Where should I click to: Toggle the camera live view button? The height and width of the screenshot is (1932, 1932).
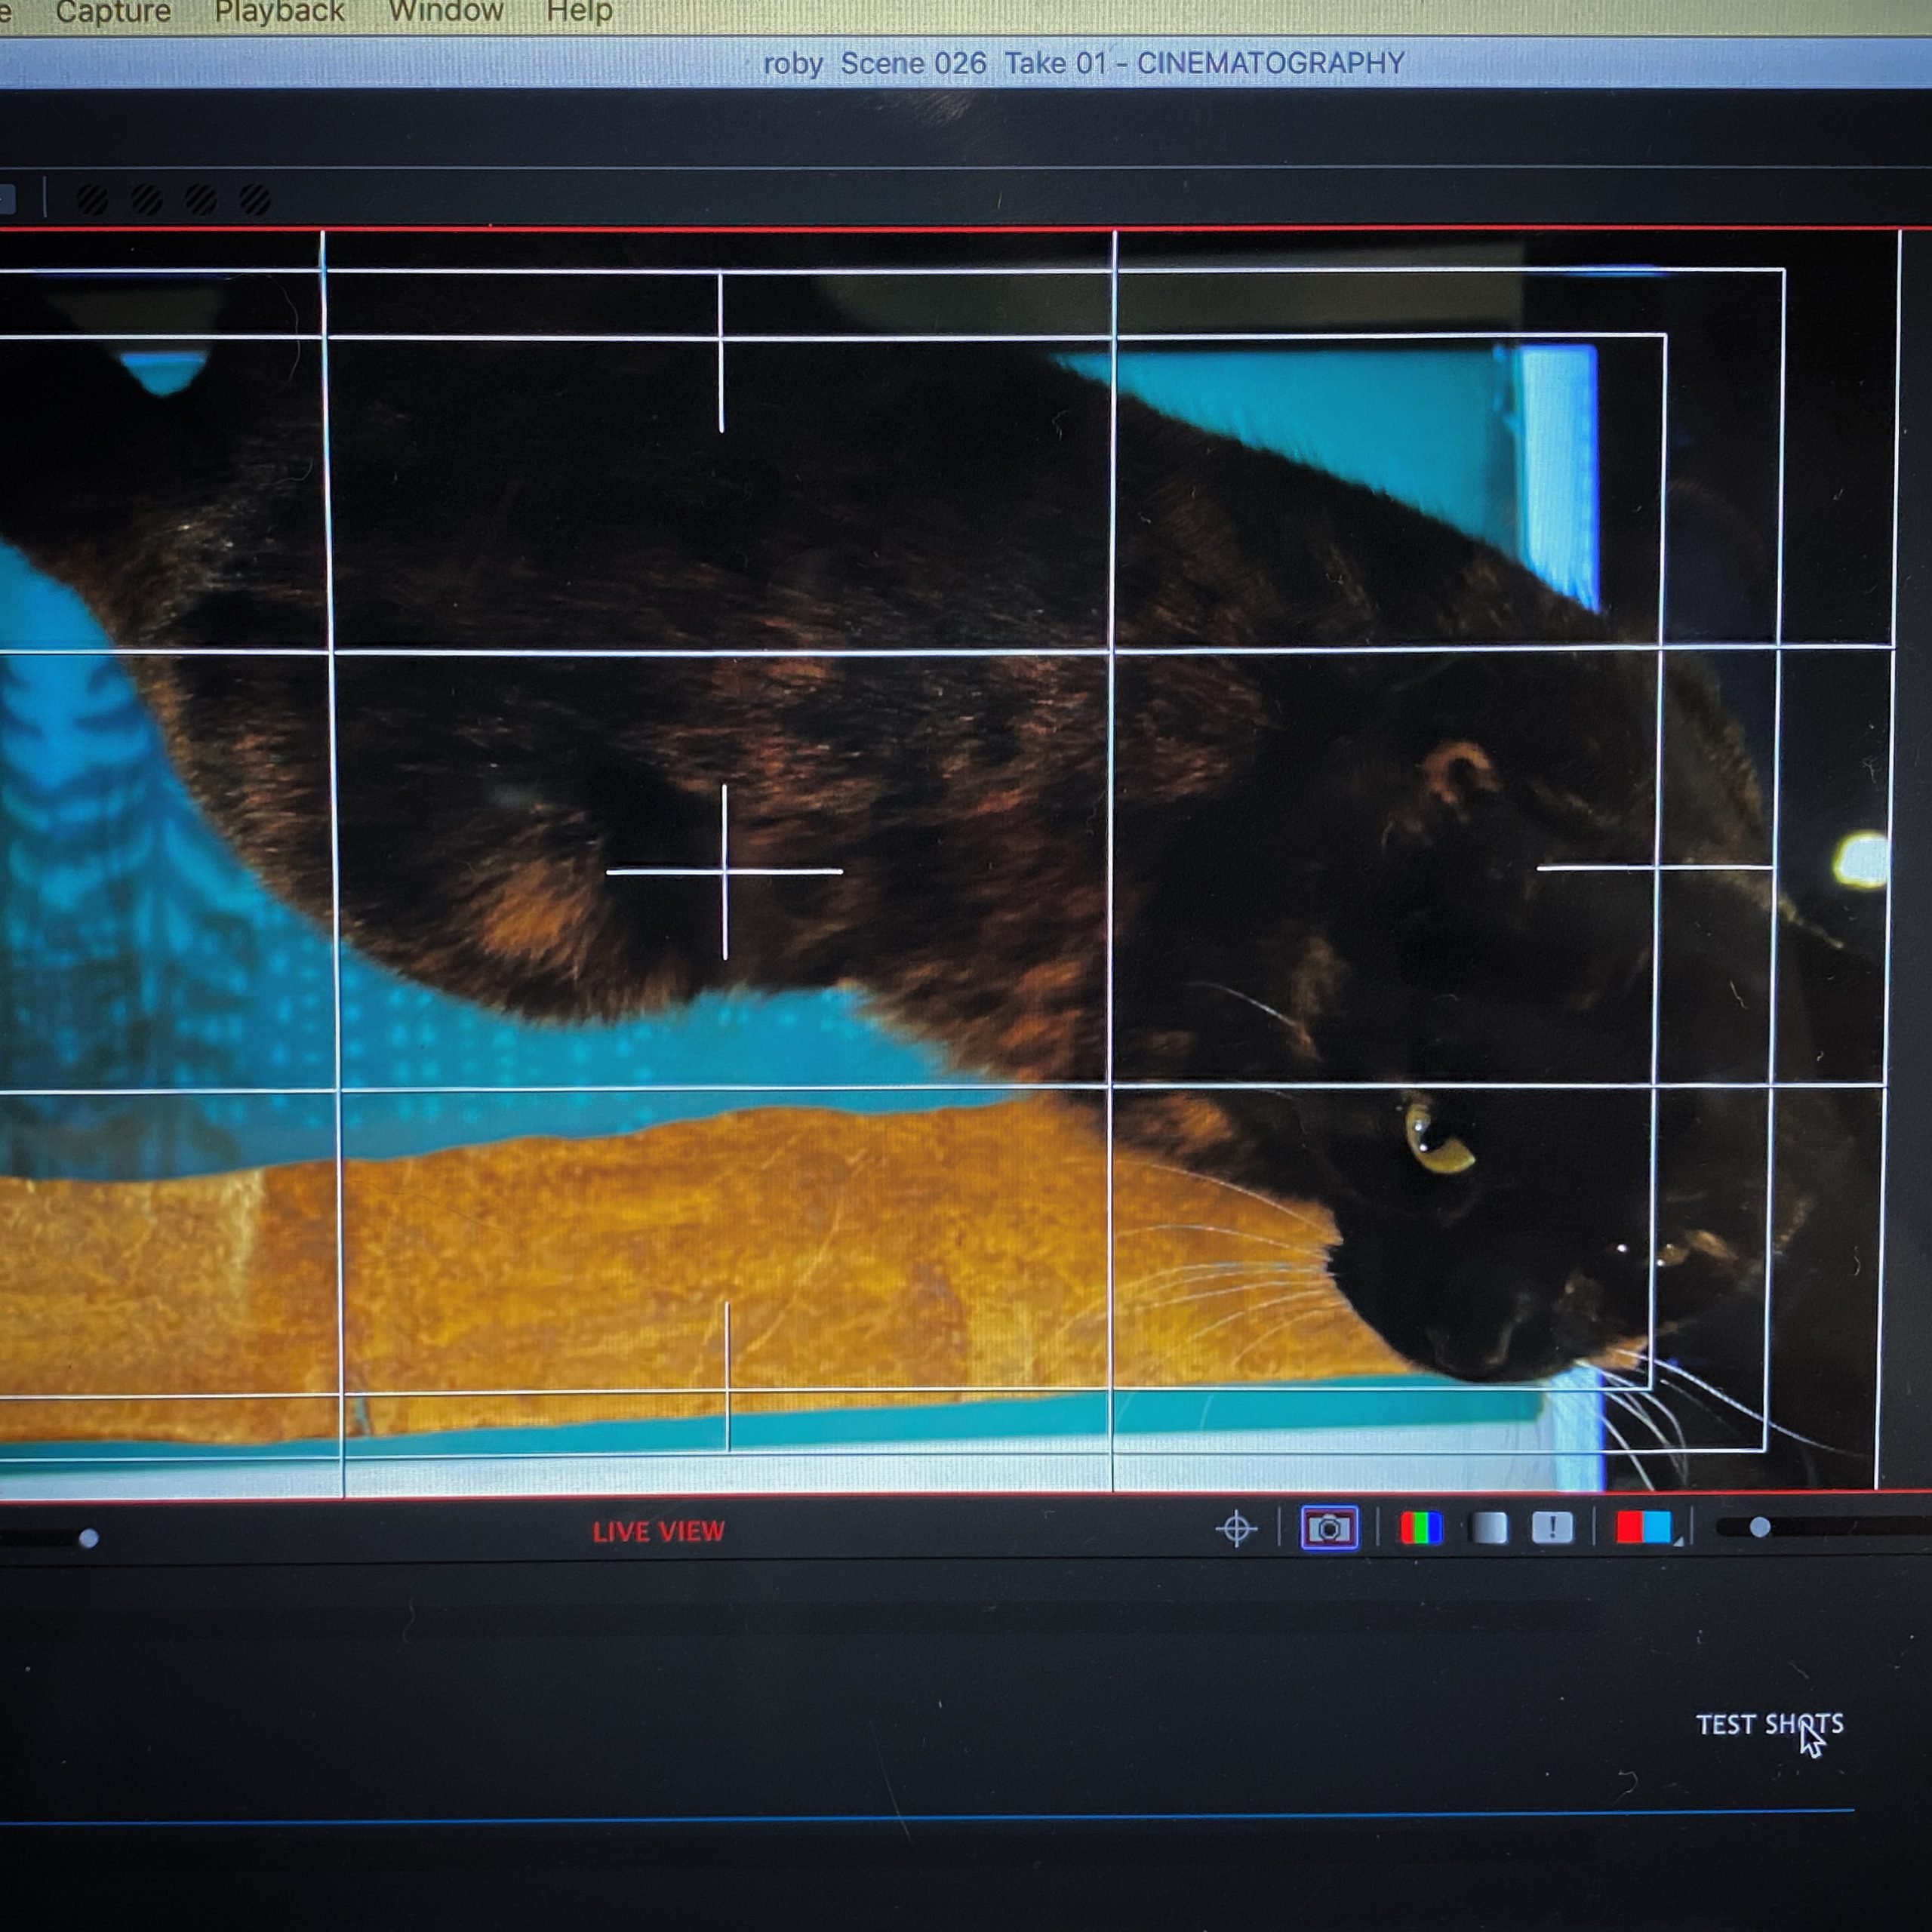click(1329, 1528)
